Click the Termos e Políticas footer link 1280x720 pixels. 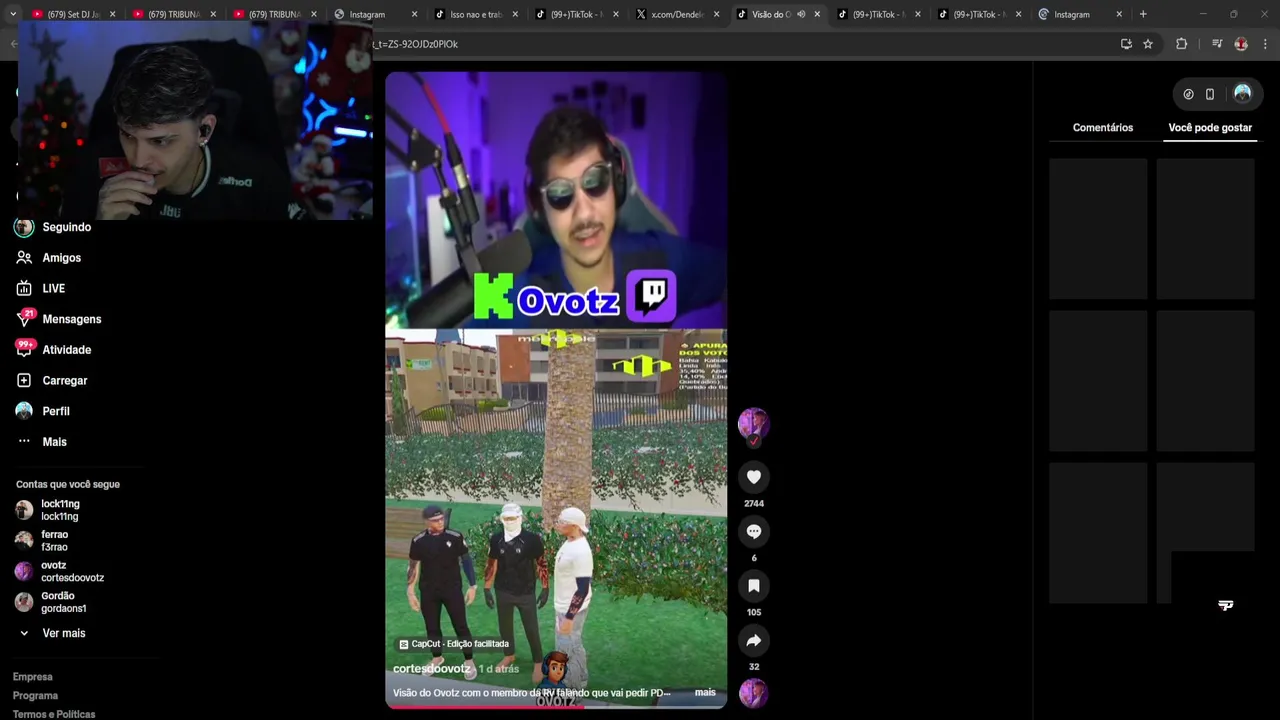tap(54, 714)
